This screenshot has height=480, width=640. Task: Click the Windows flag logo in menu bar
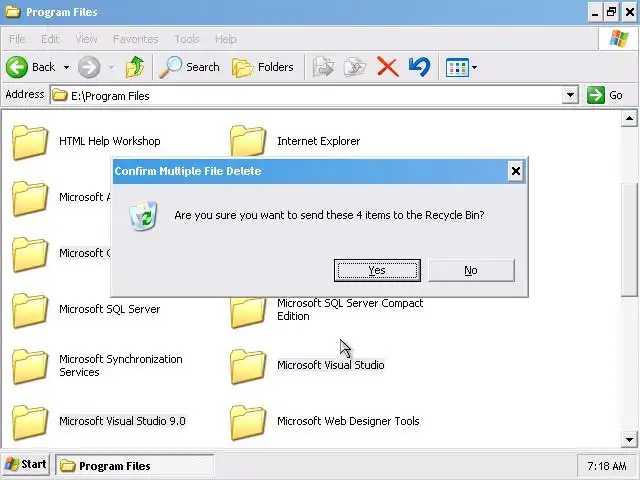pyautogui.click(x=619, y=39)
